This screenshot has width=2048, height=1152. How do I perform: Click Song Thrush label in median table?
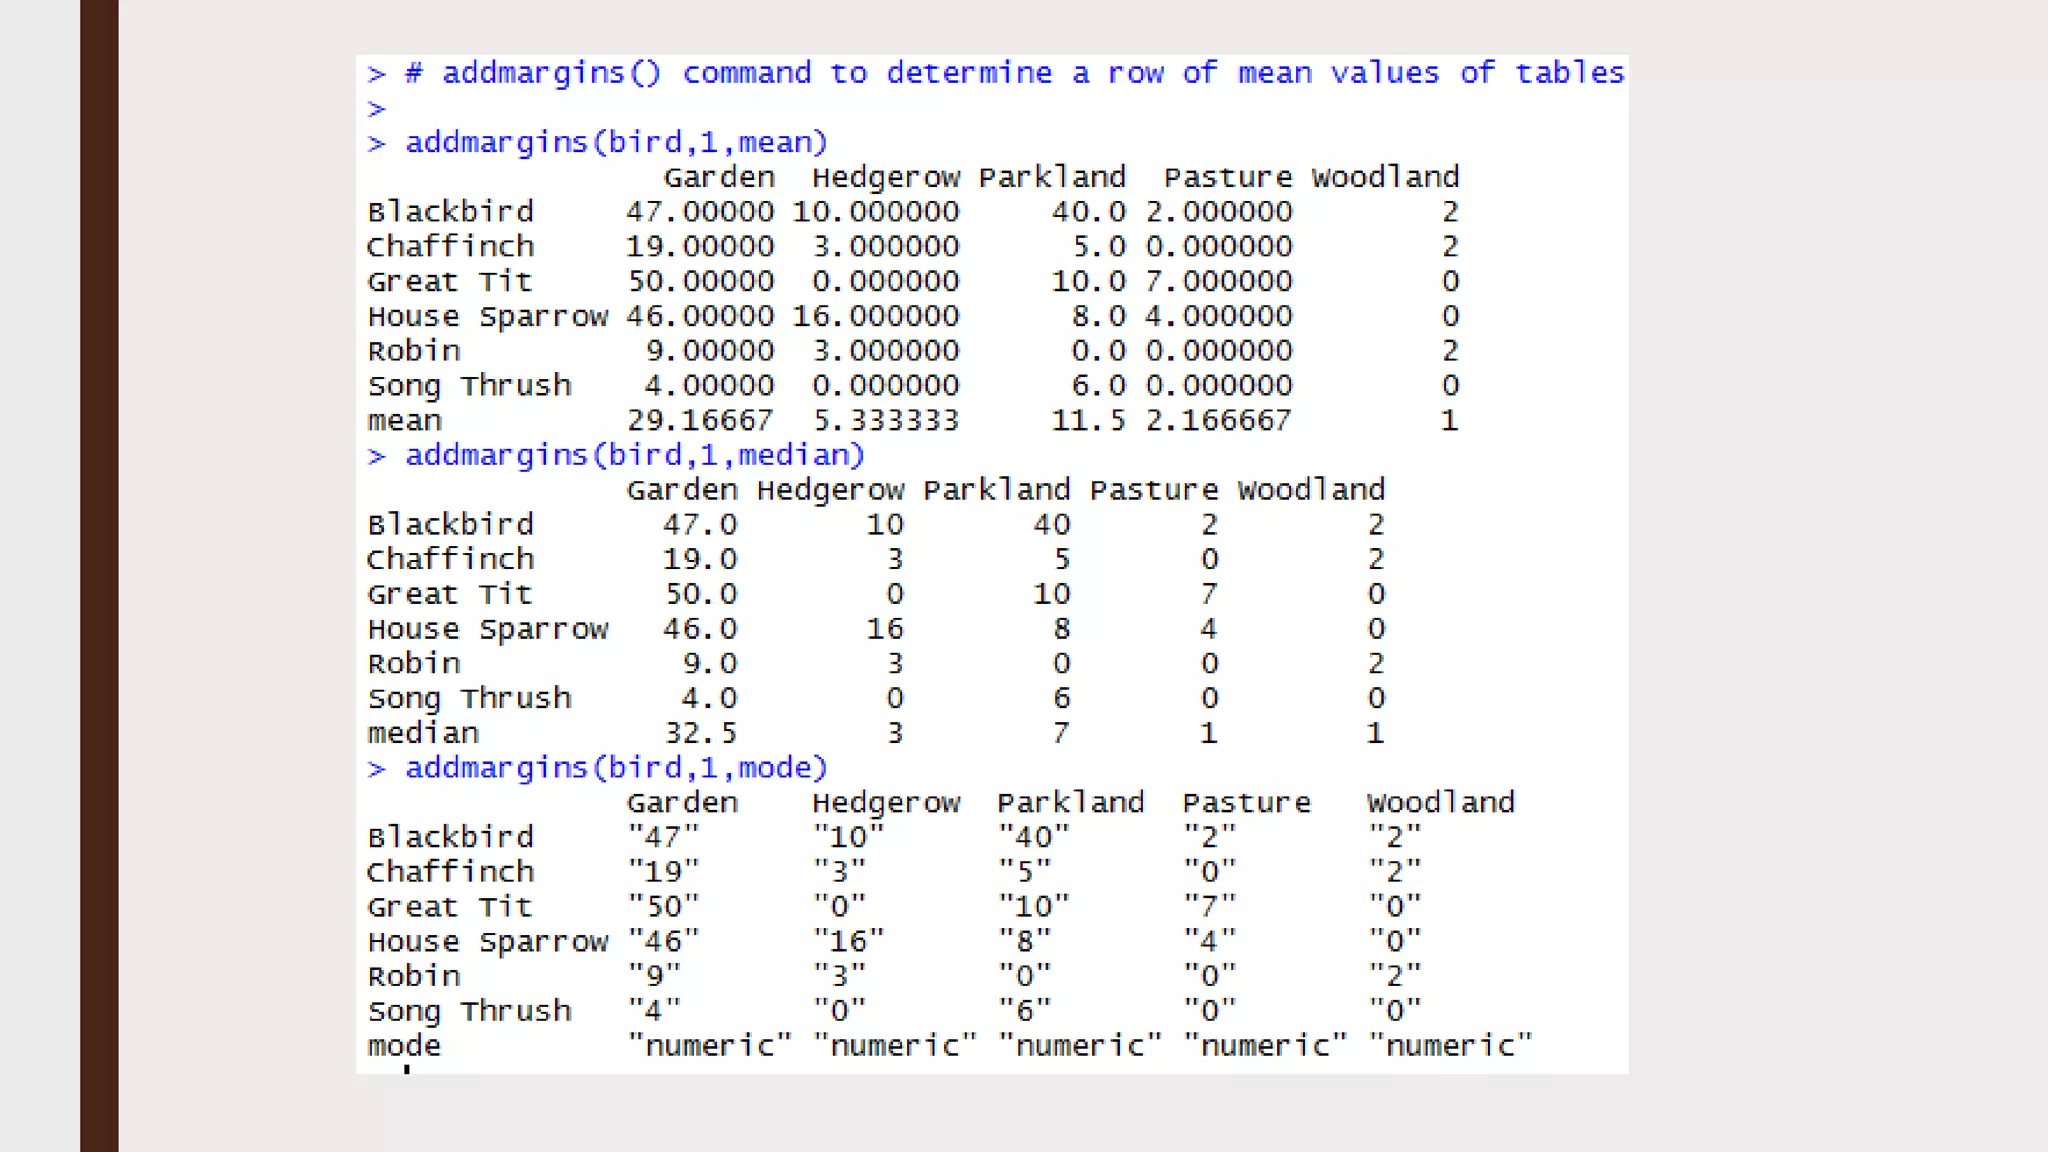[x=469, y=698]
